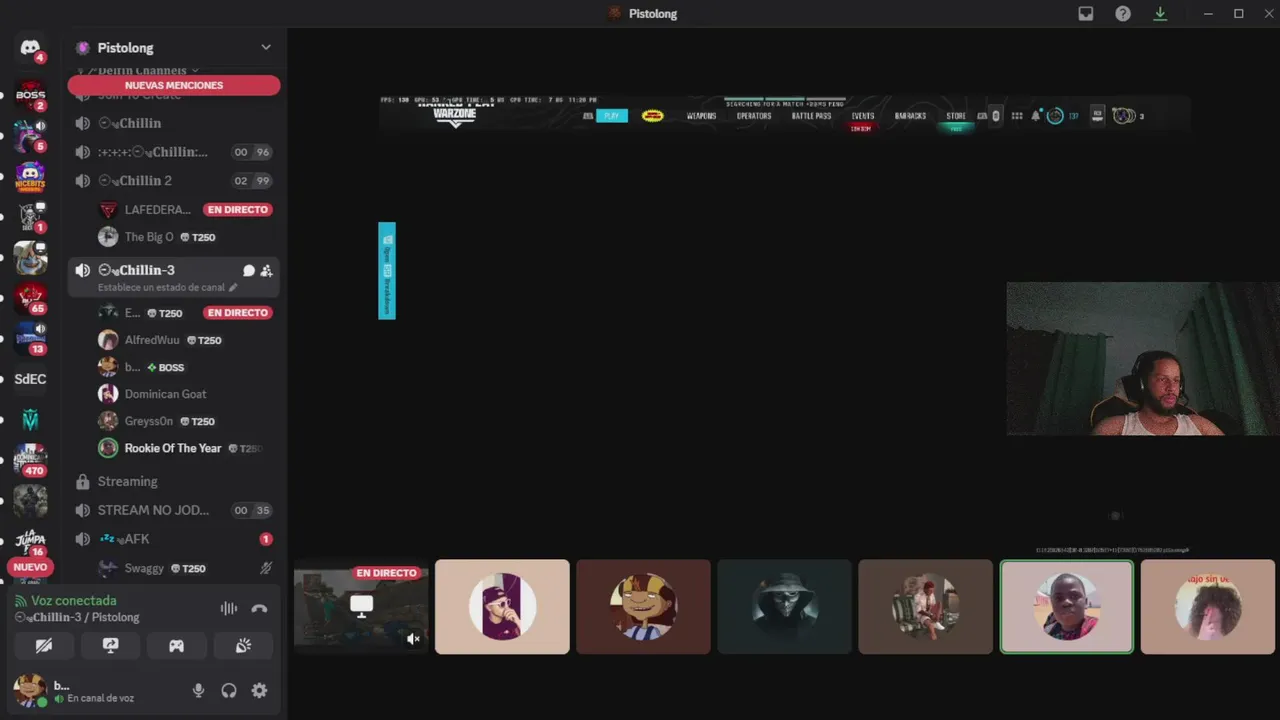Unmute the live stream thumbnail
This screenshot has height=720, width=1280.
pos(414,638)
